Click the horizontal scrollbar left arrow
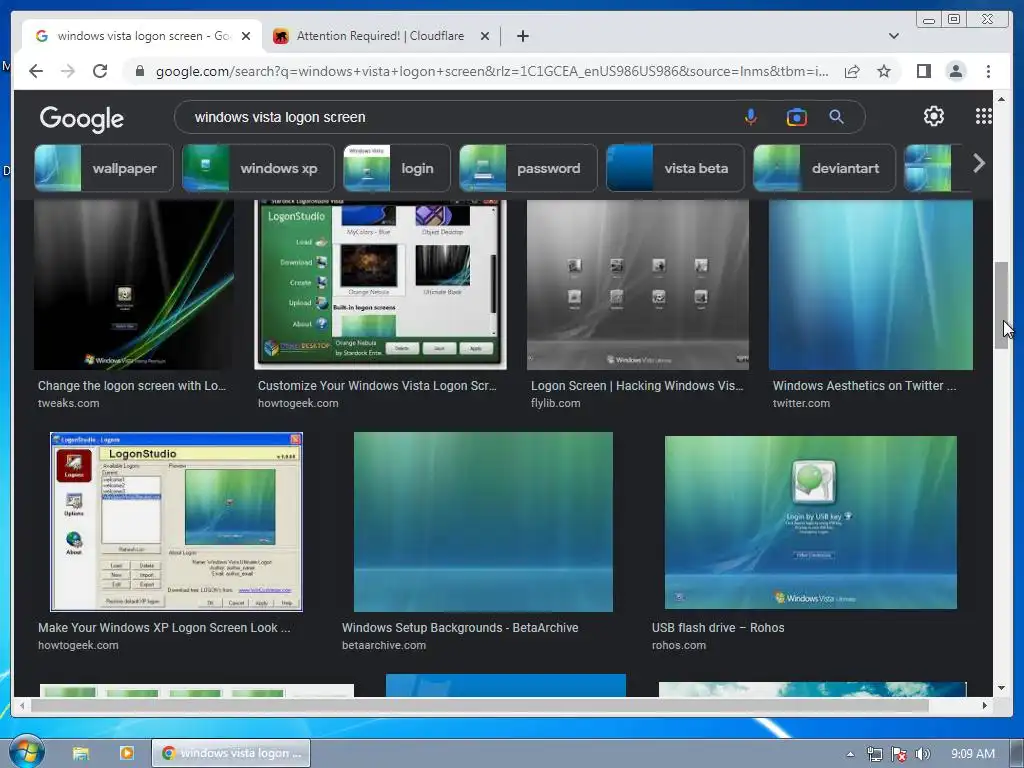The height and width of the screenshot is (768, 1024). click(x=23, y=705)
